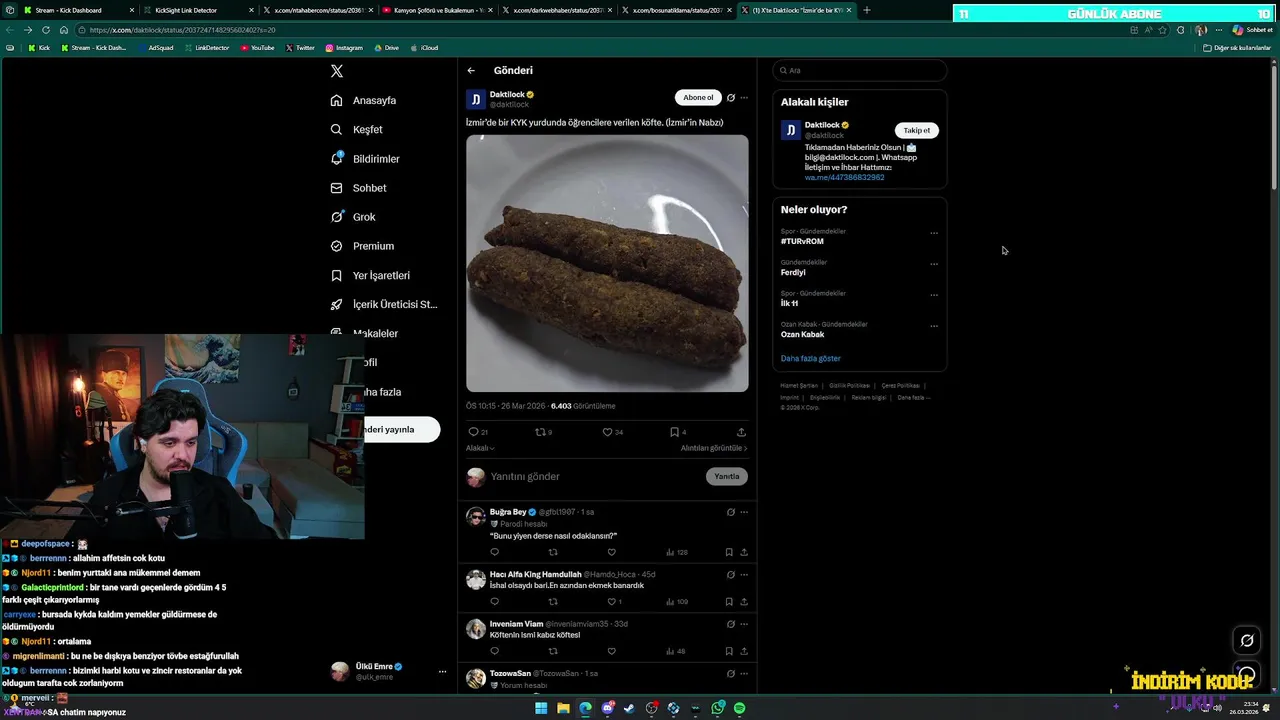Open Steam from the taskbar
This screenshot has width=1280, height=720.
[x=629, y=708]
